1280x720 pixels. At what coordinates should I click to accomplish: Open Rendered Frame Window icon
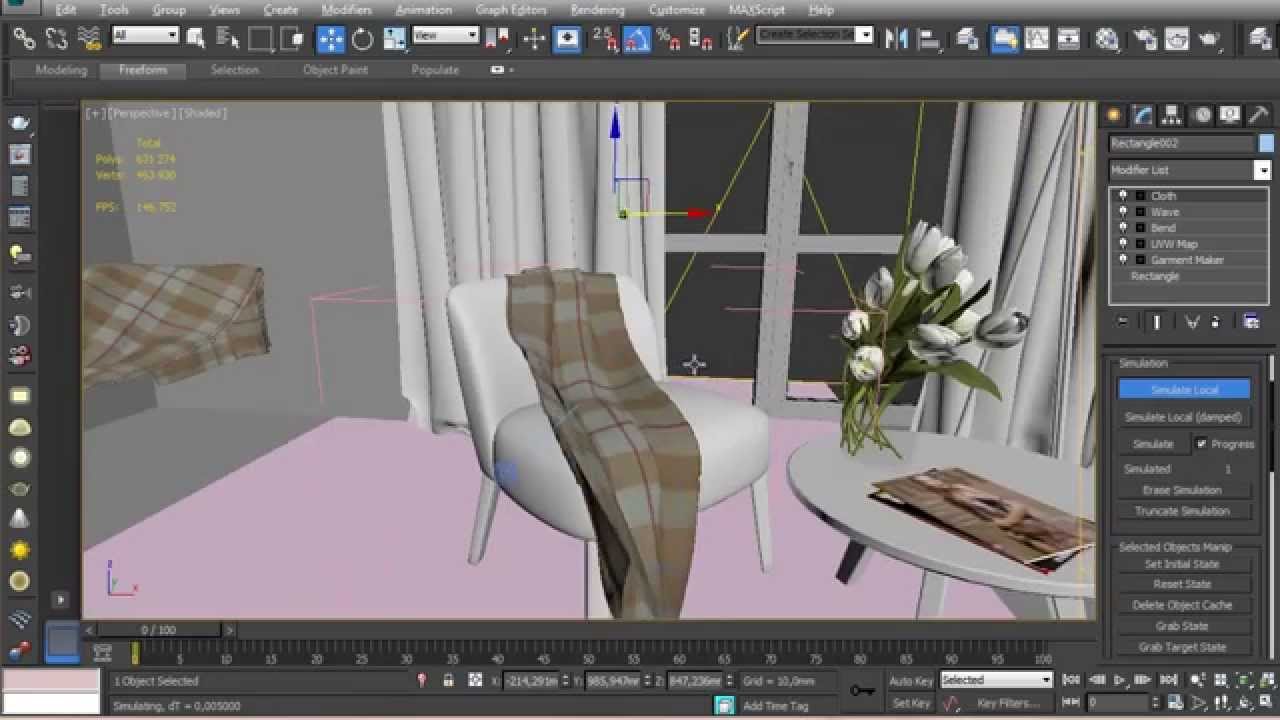(1177, 39)
